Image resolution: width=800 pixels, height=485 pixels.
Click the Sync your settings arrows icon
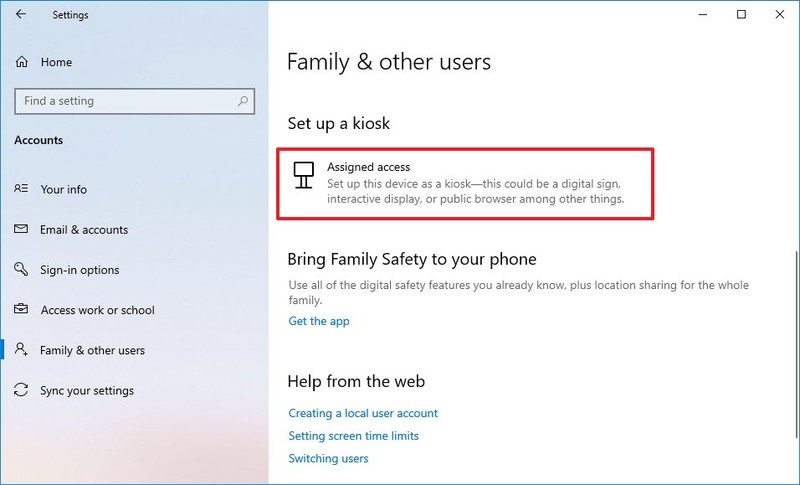click(21, 390)
